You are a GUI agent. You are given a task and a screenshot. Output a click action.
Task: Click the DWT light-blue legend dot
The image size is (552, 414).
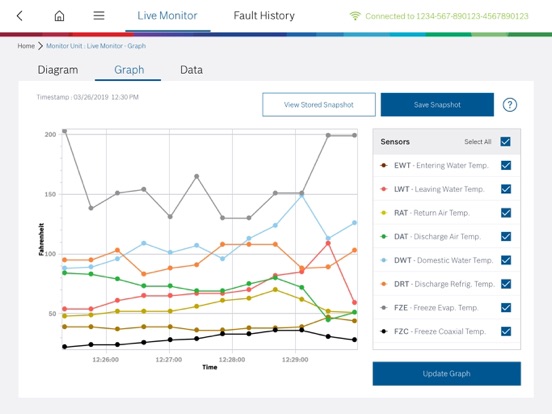click(x=384, y=260)
